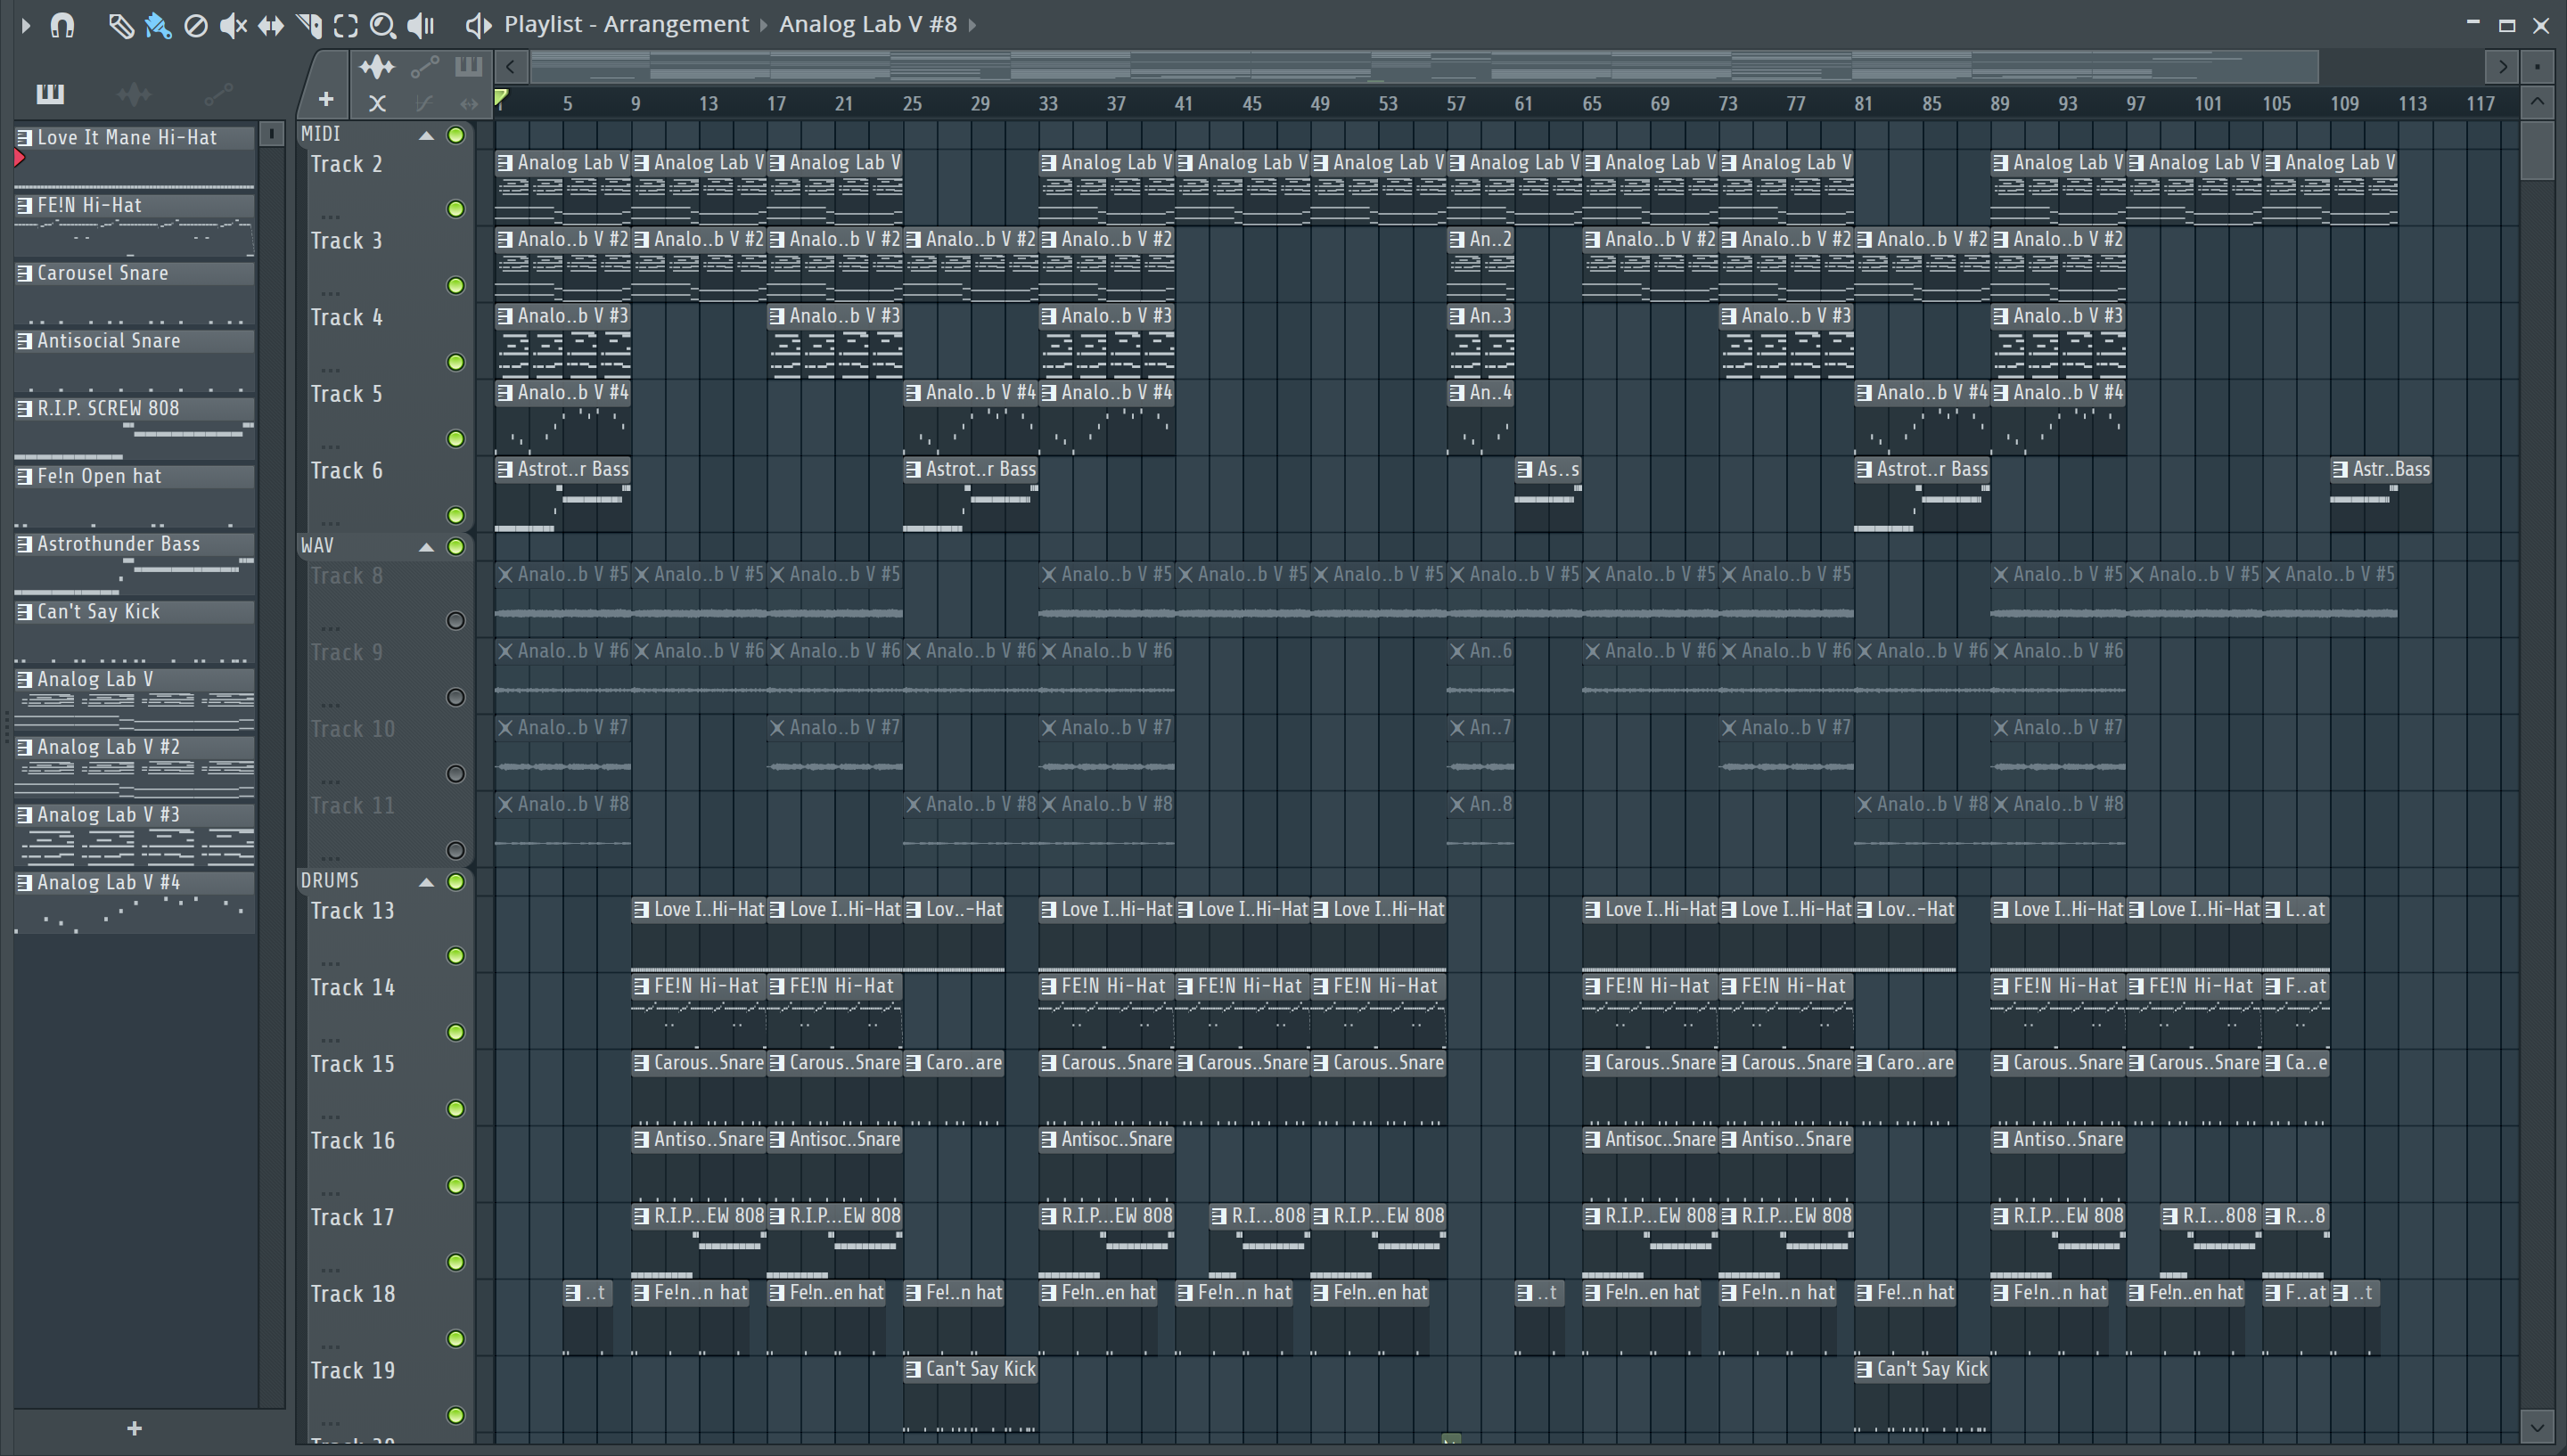
Task: Click the horizontal timeline overview scrollbar
Action: click(x=1424, y=67)
